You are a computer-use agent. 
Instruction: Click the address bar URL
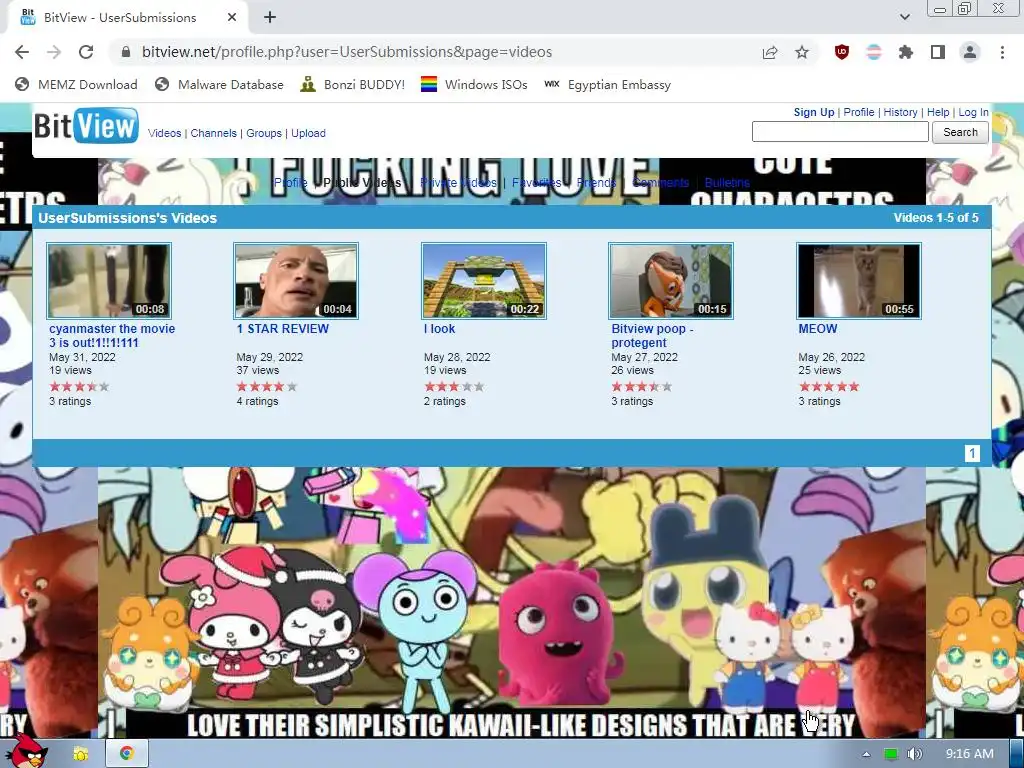(347, 52)
